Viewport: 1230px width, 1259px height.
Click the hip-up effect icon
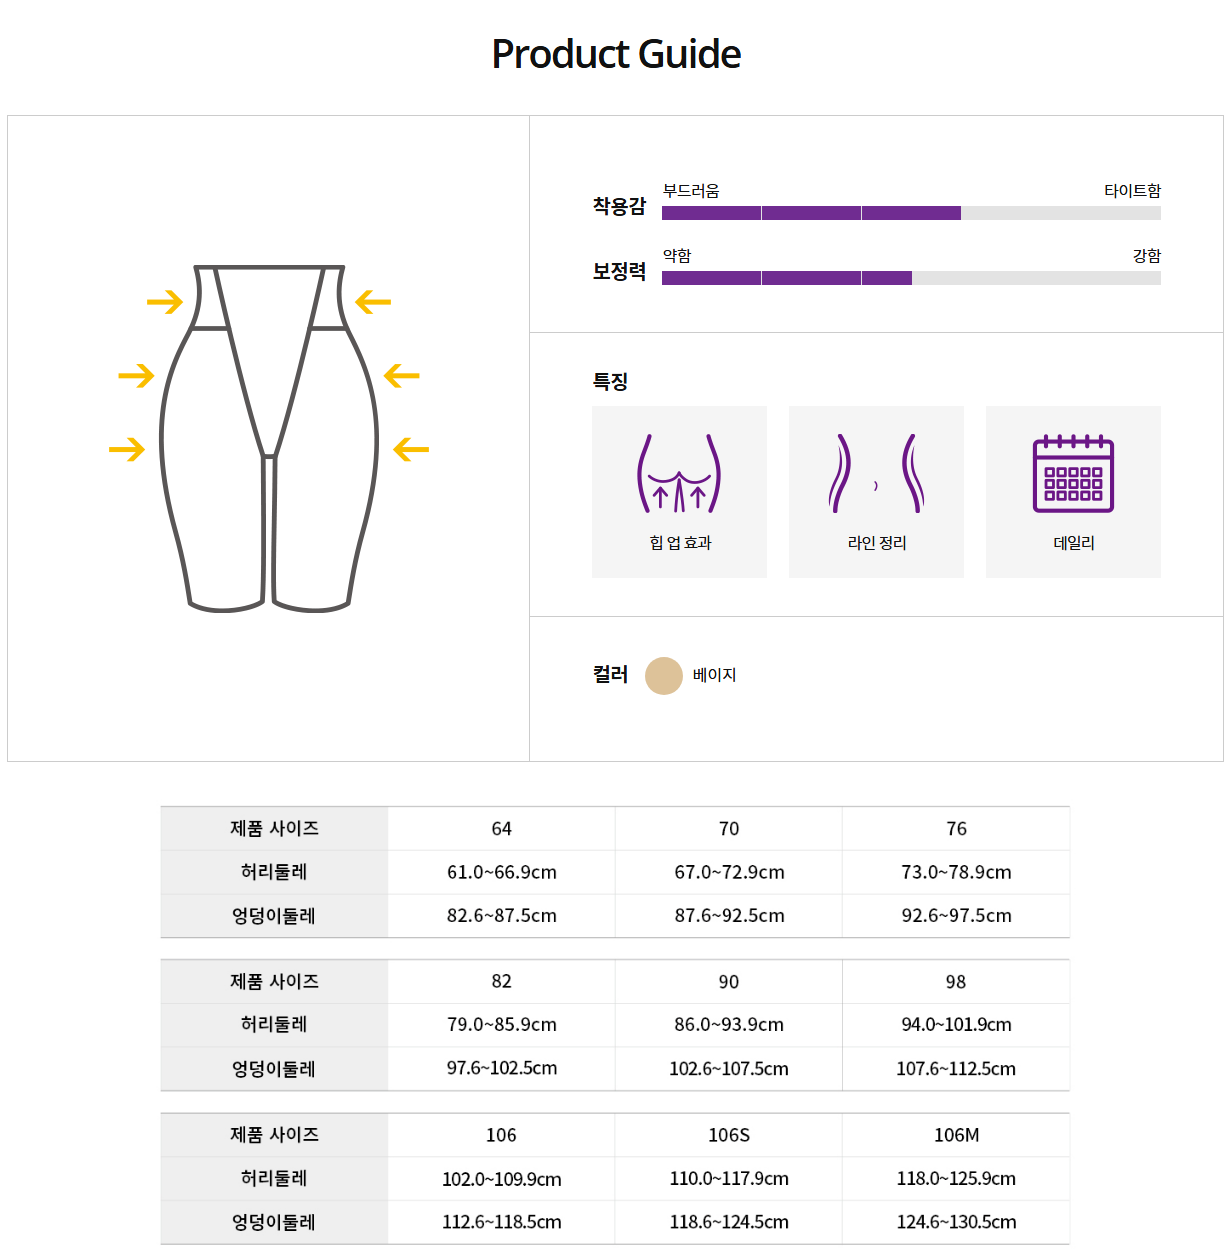tap(679, 474)
